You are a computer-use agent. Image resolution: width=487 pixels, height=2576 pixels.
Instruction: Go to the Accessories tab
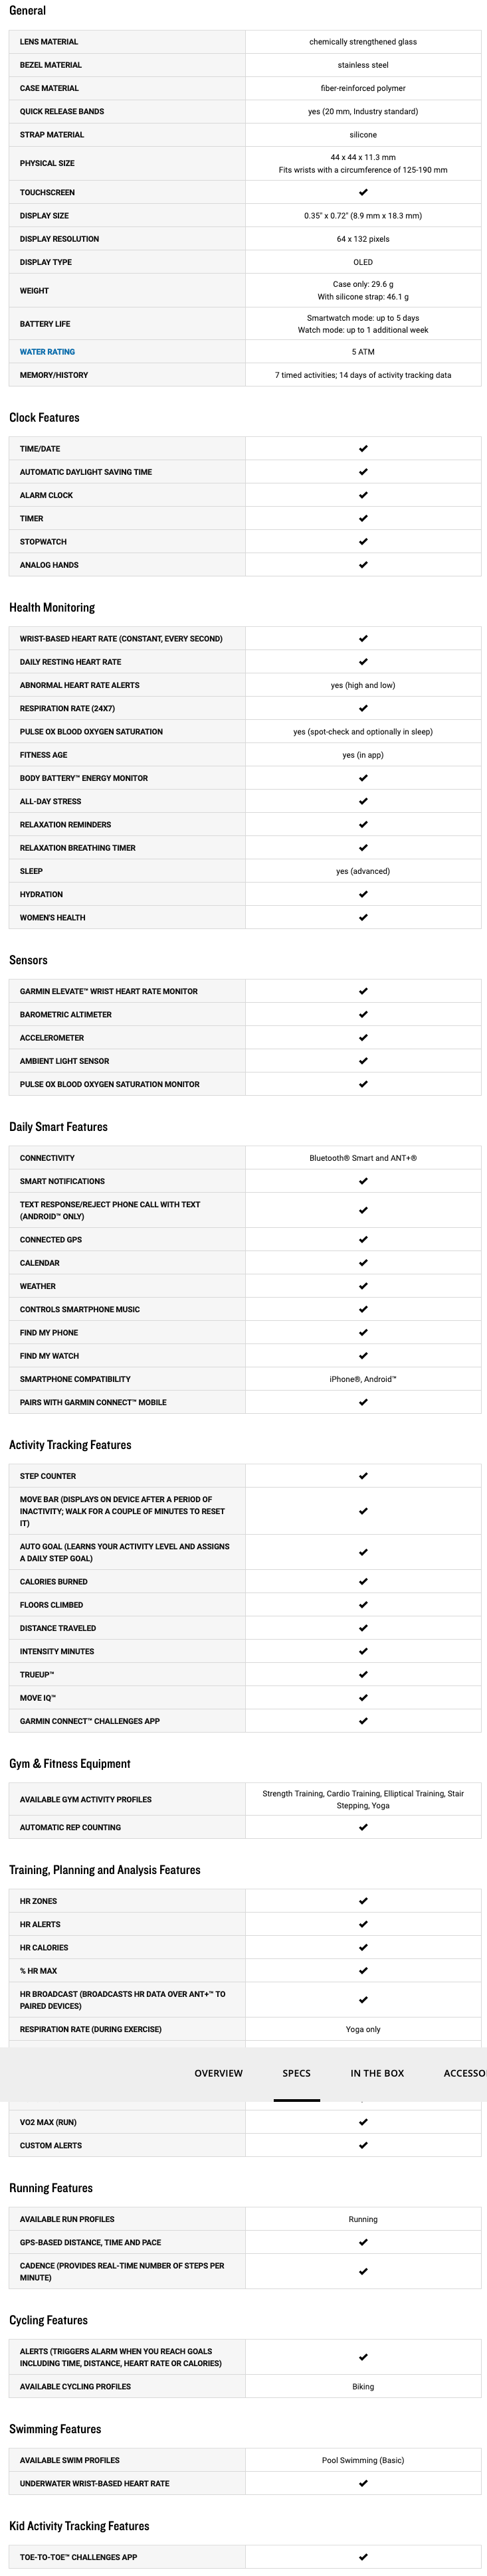[x=464, y=2073]
